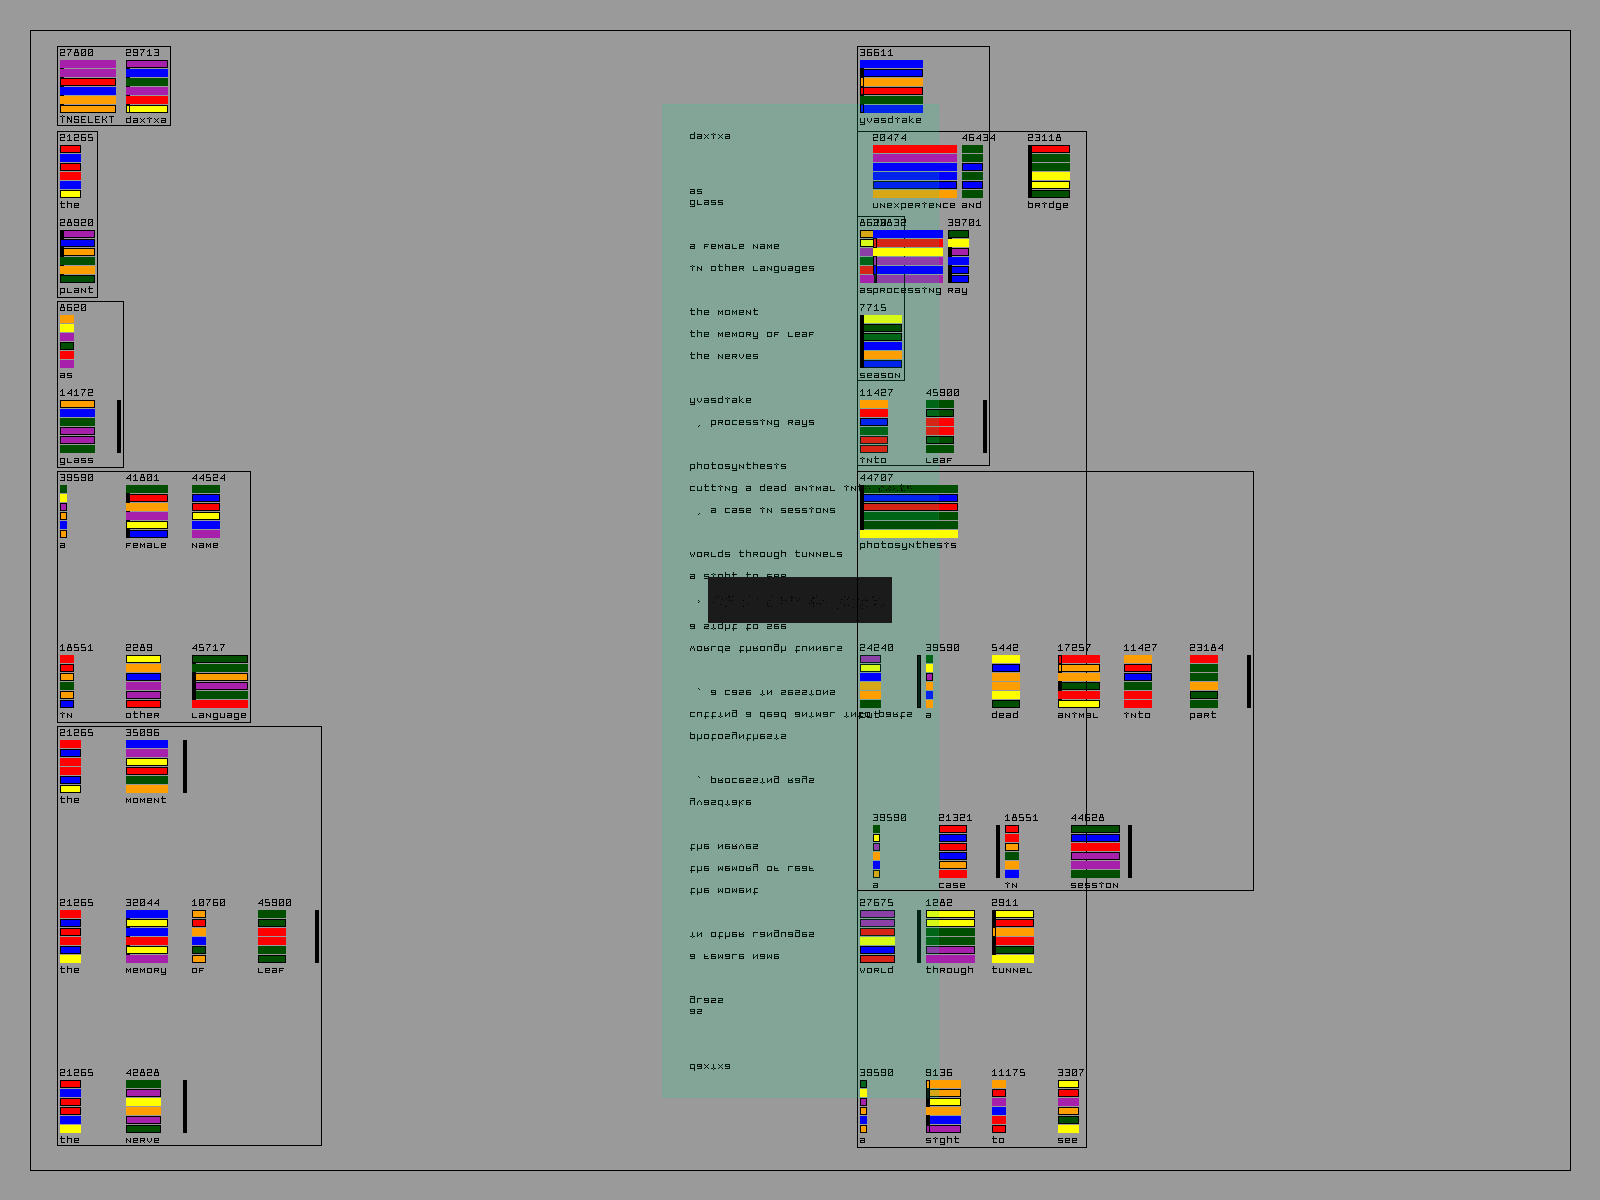Click the 'plant' striped glyph
This screenshot has width=1600, height=1200.
pos(77,257)
